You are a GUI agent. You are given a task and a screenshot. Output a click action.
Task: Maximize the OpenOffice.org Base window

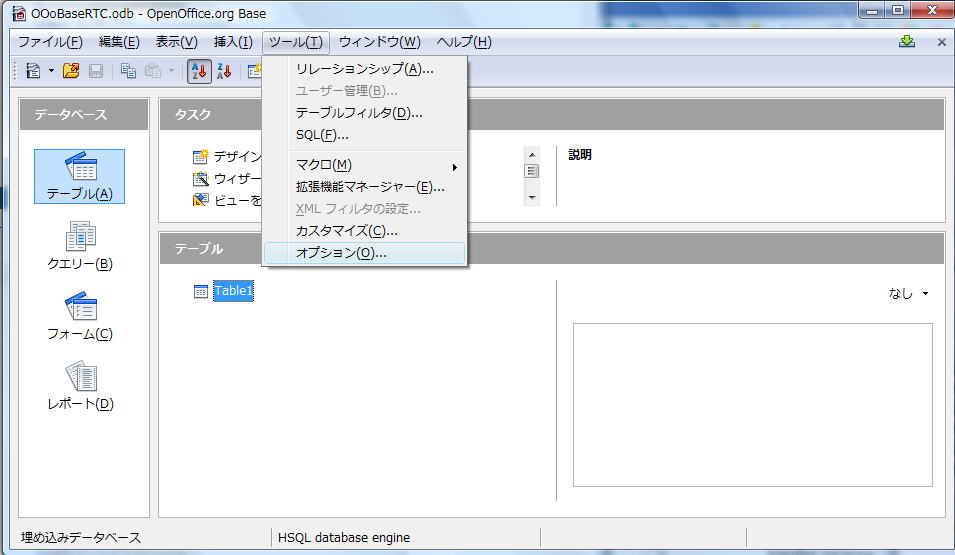898,10
